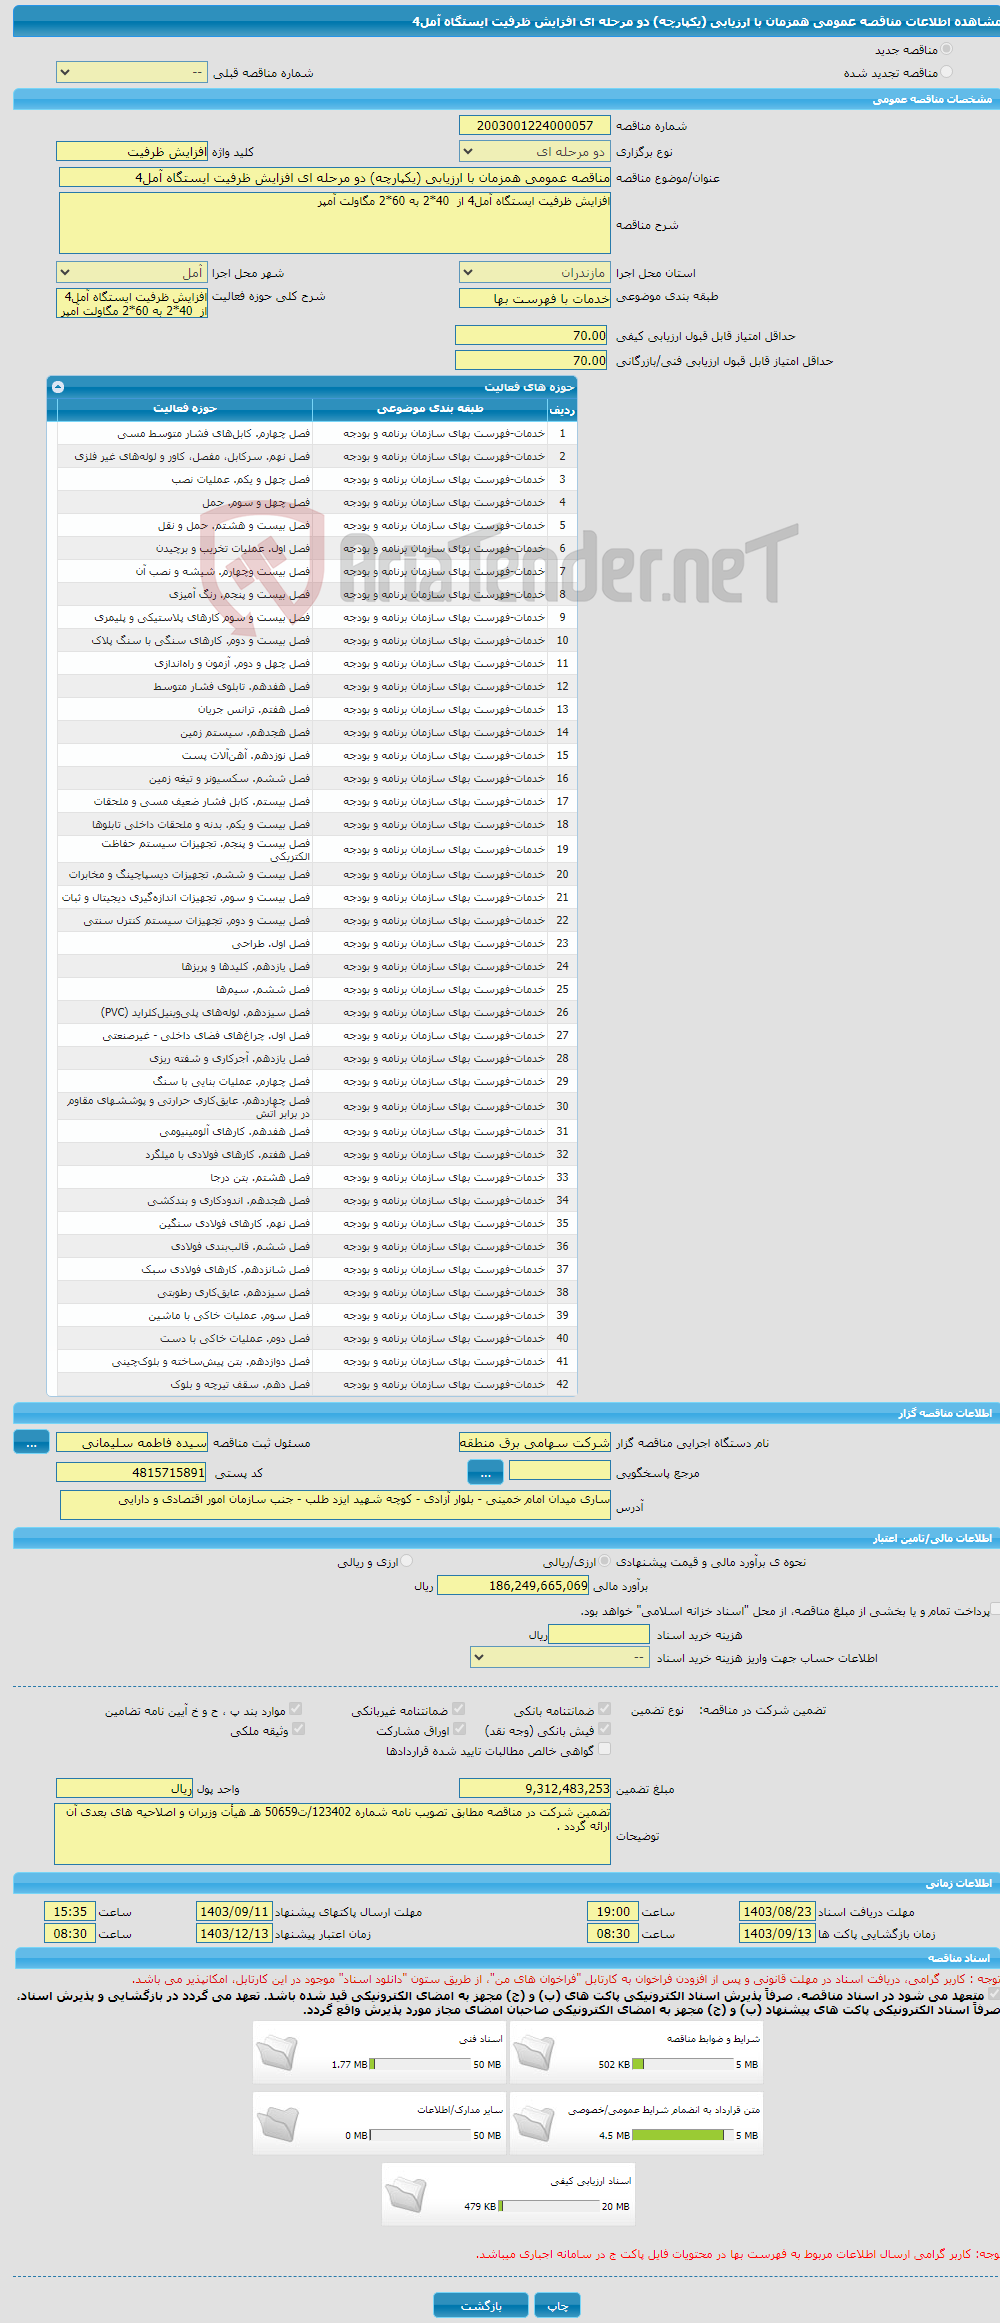Toggle the ضمانتنامه بانکی checkbox
Image resolution: width=1000 pixels, height=2323 pixels.
click(x=604, y=1709)
